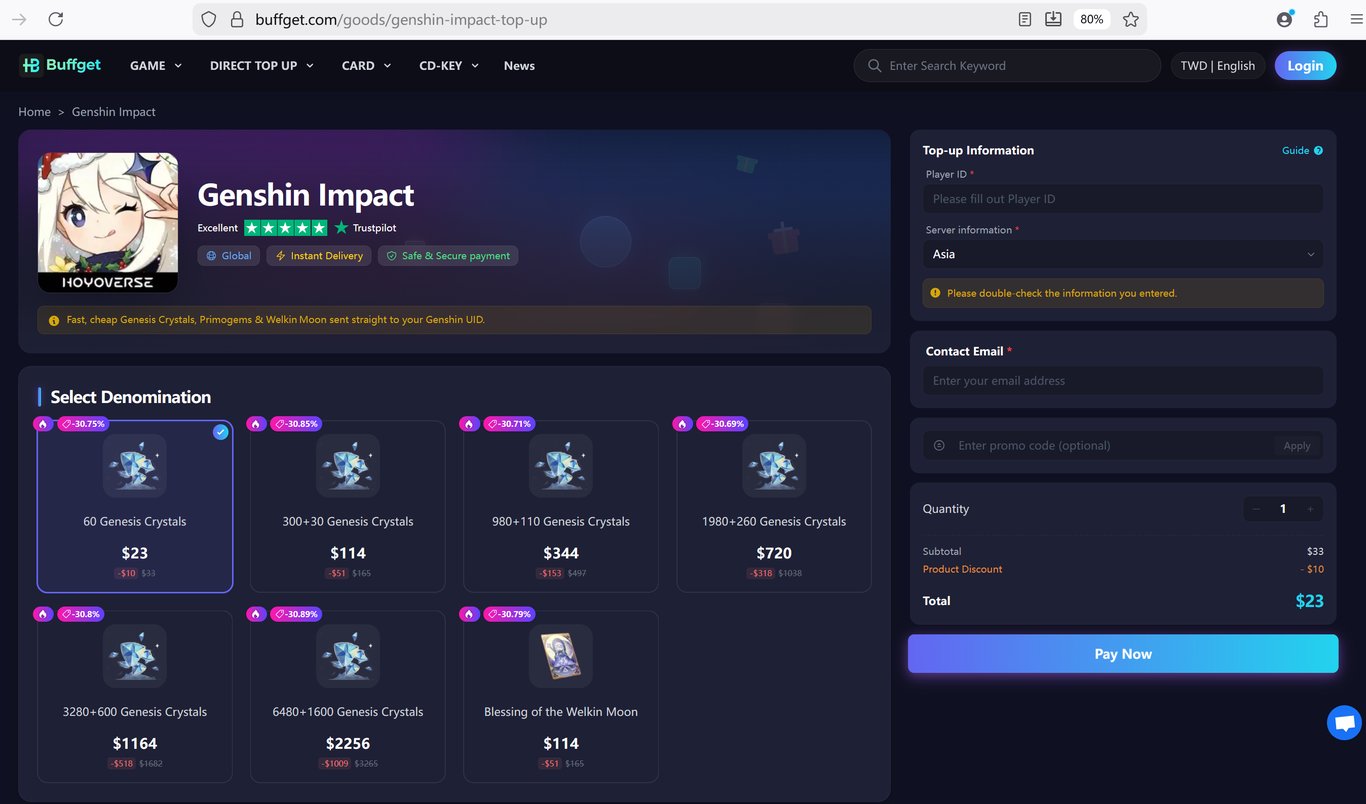The width and height of the screenshot is (1366, 804).
Task: Click the Total amount $23
Action: click(1309, 601)
